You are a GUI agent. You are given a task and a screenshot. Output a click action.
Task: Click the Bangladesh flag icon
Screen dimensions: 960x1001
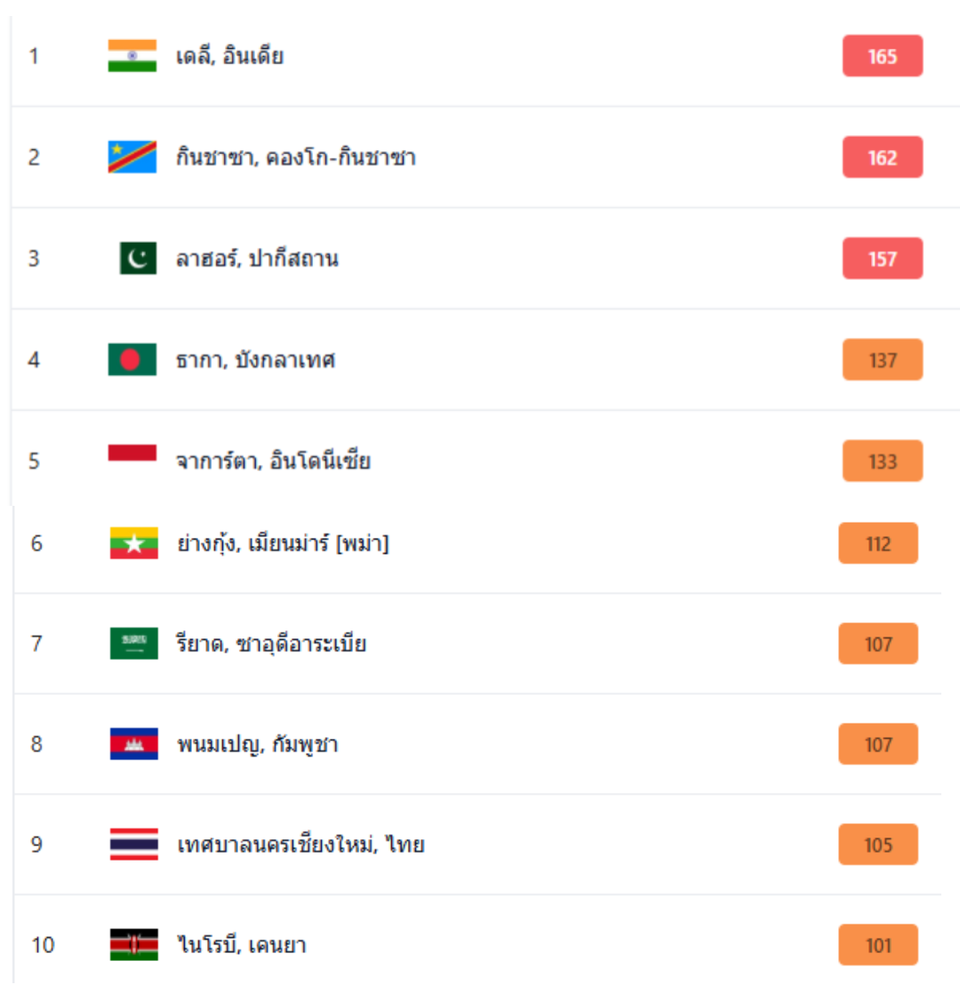[132, 360]
